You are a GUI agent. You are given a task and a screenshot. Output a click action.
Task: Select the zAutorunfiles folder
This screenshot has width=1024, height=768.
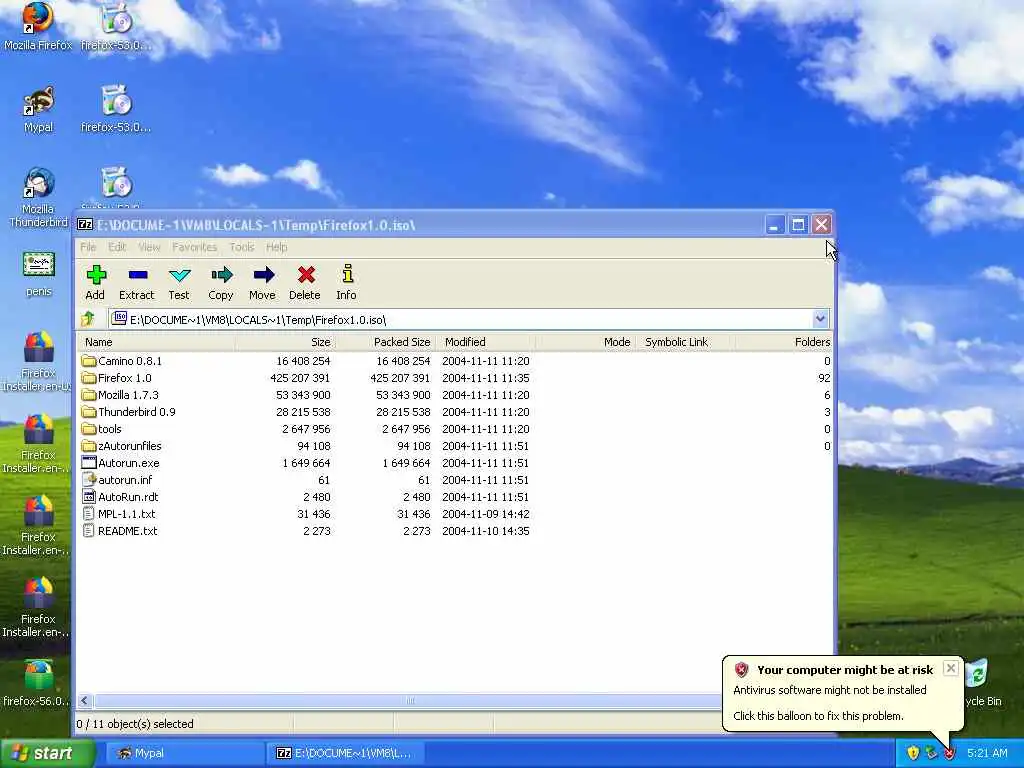(x=121, y=446)
